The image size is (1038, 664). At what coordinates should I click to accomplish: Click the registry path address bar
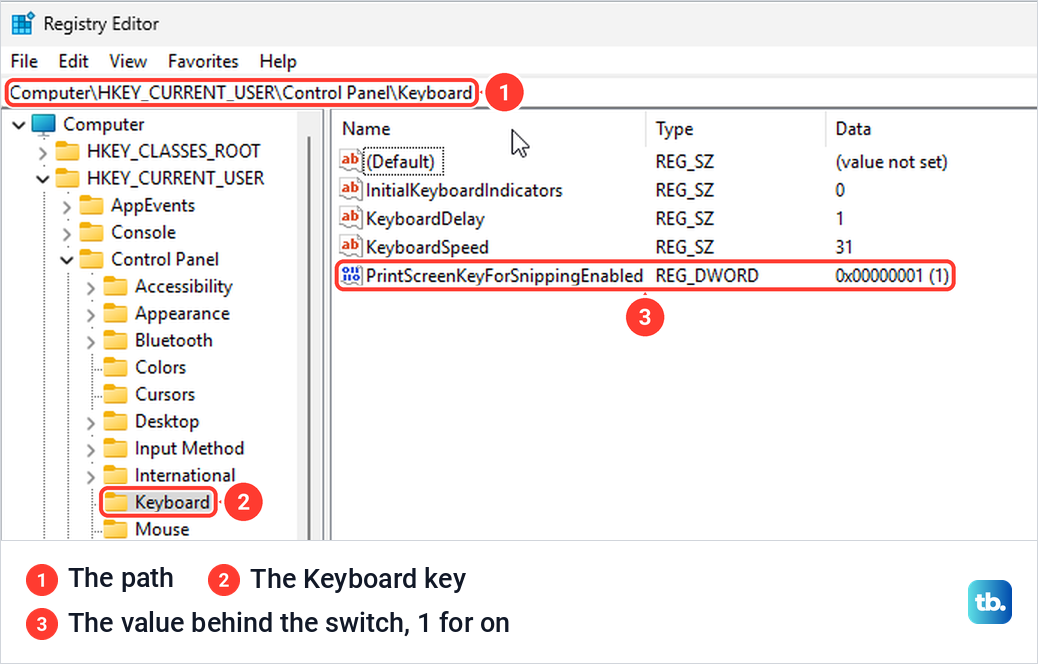(519, 93)
